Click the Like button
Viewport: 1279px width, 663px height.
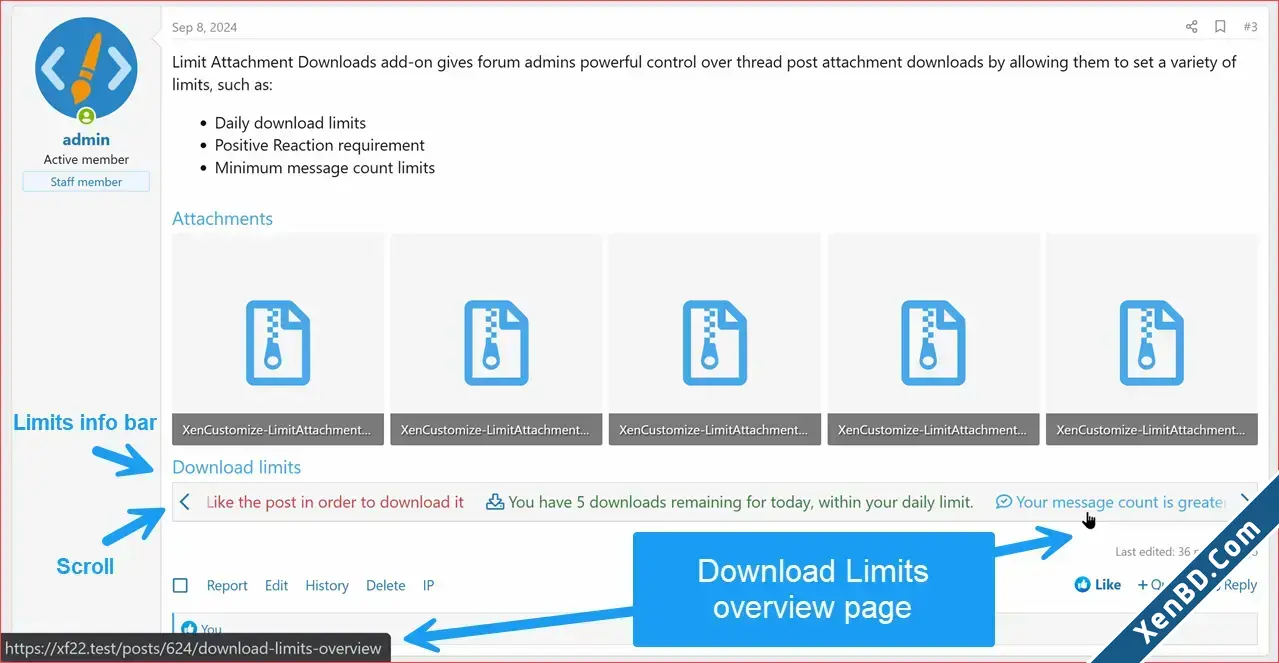tap(1098, 584)
